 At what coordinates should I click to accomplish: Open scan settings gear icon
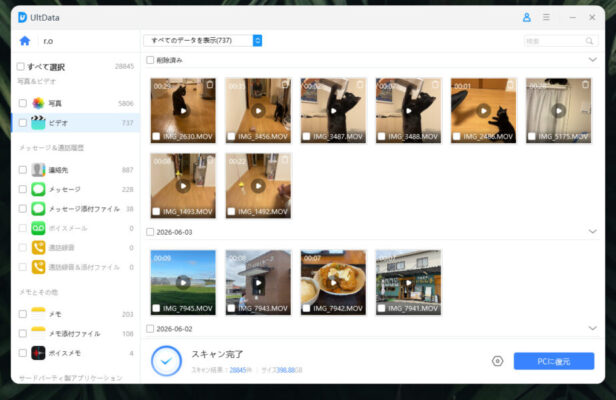point(497,361)
